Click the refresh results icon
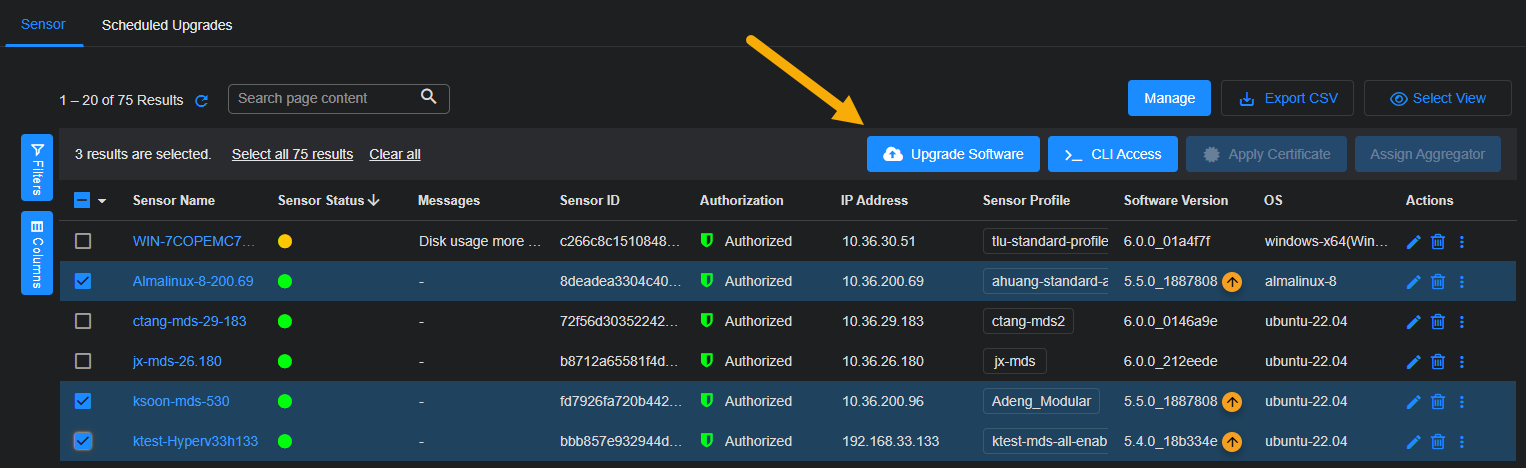1526x468 pixels. [x=201, y=100]
